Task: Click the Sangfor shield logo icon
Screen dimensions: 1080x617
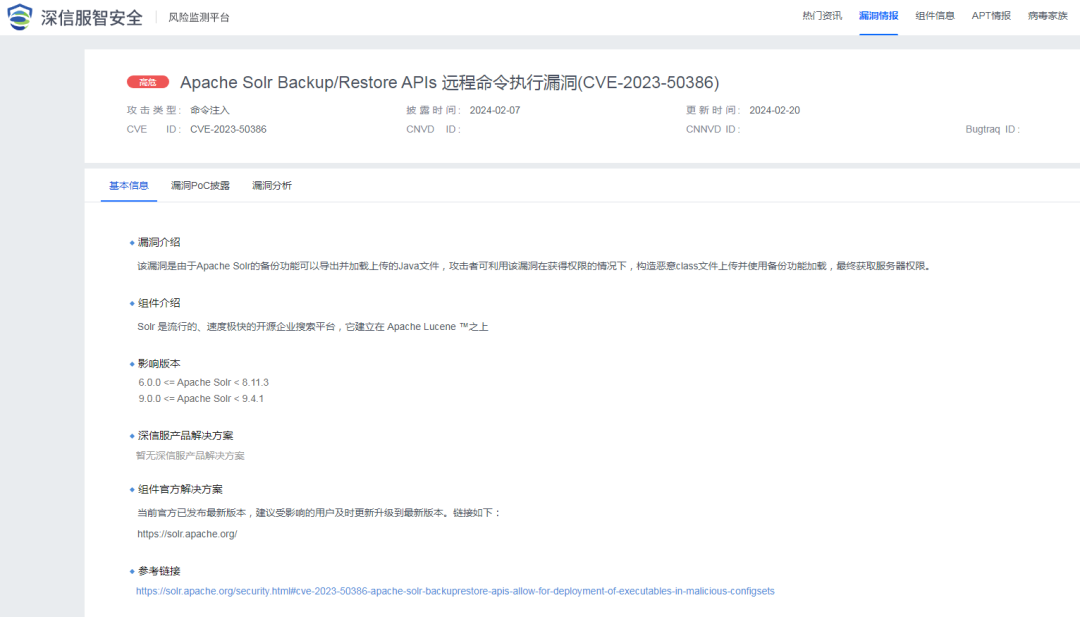Action: click(x=19, y=17)
